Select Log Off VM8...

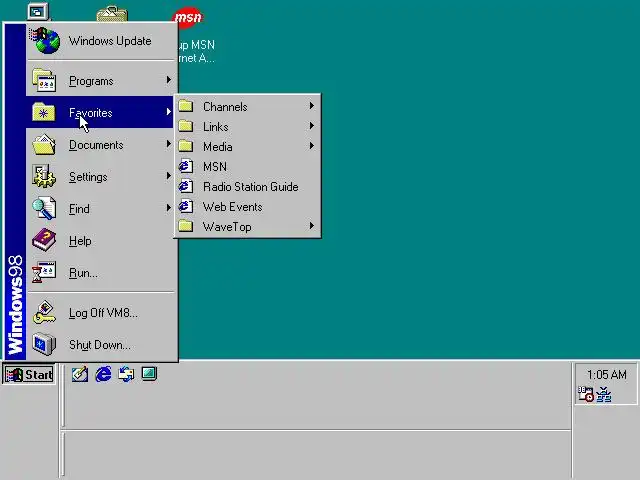click(x=102, y=313)
